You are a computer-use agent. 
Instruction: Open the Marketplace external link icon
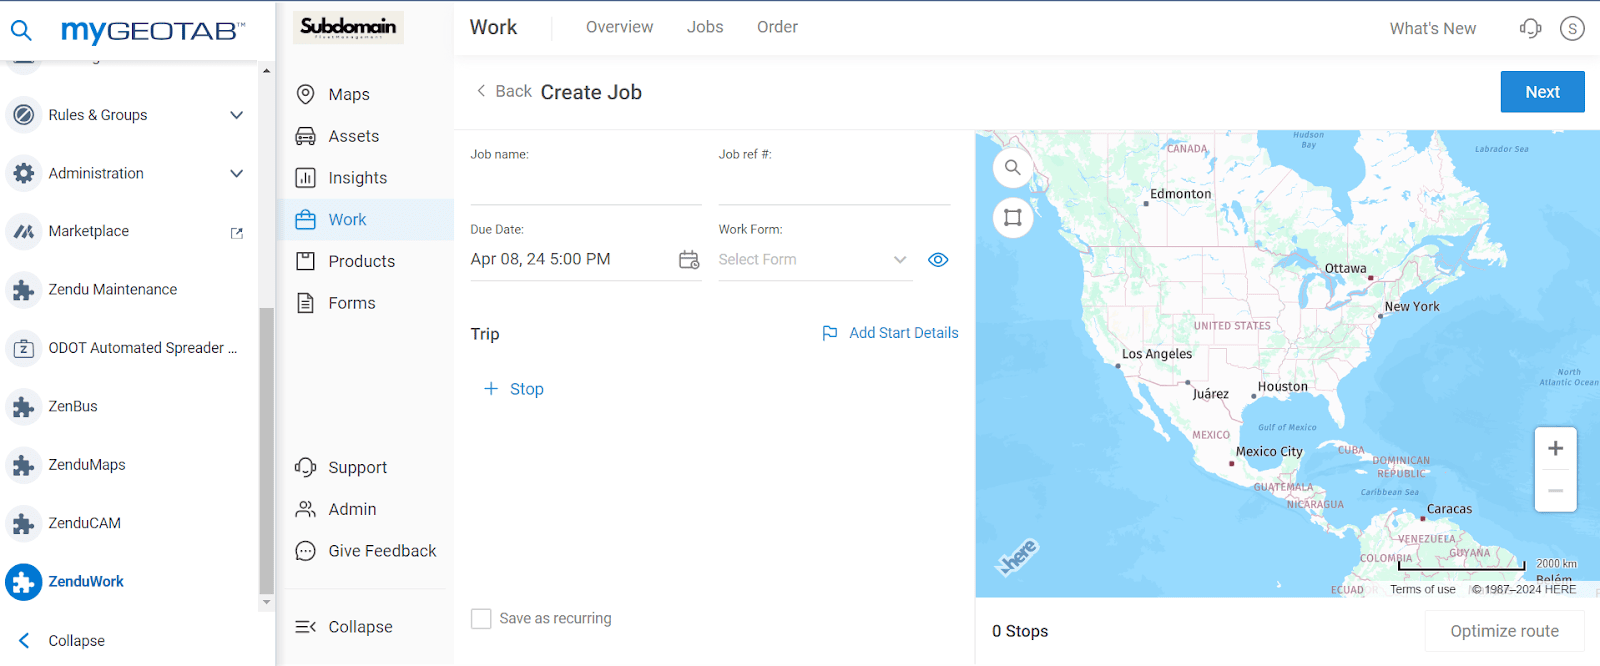click(x=237, y=233)
